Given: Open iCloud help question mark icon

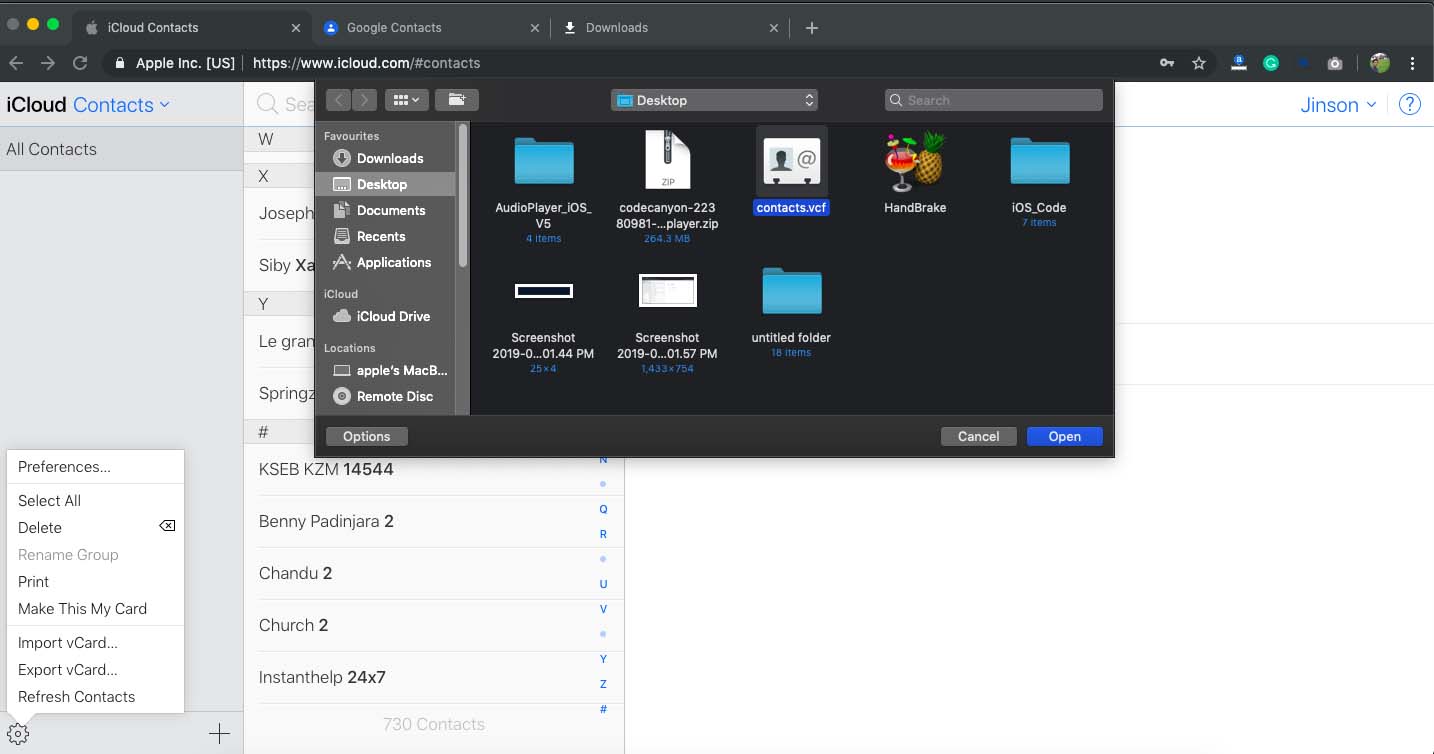Looking at the screenshot, I should (1409, 105).
